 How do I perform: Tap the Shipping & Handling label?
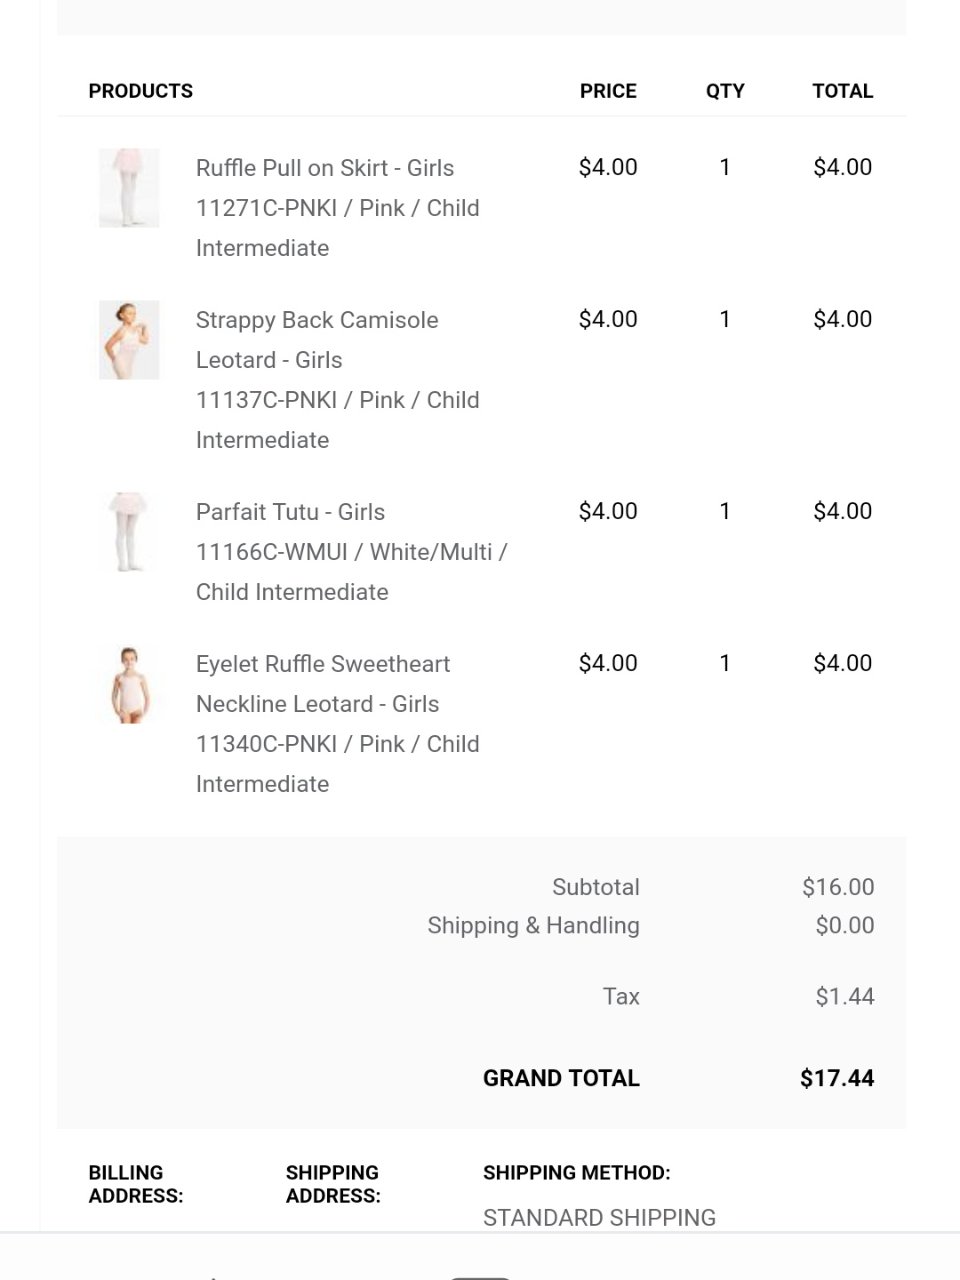pyautogui.click(x=533, y=926)
